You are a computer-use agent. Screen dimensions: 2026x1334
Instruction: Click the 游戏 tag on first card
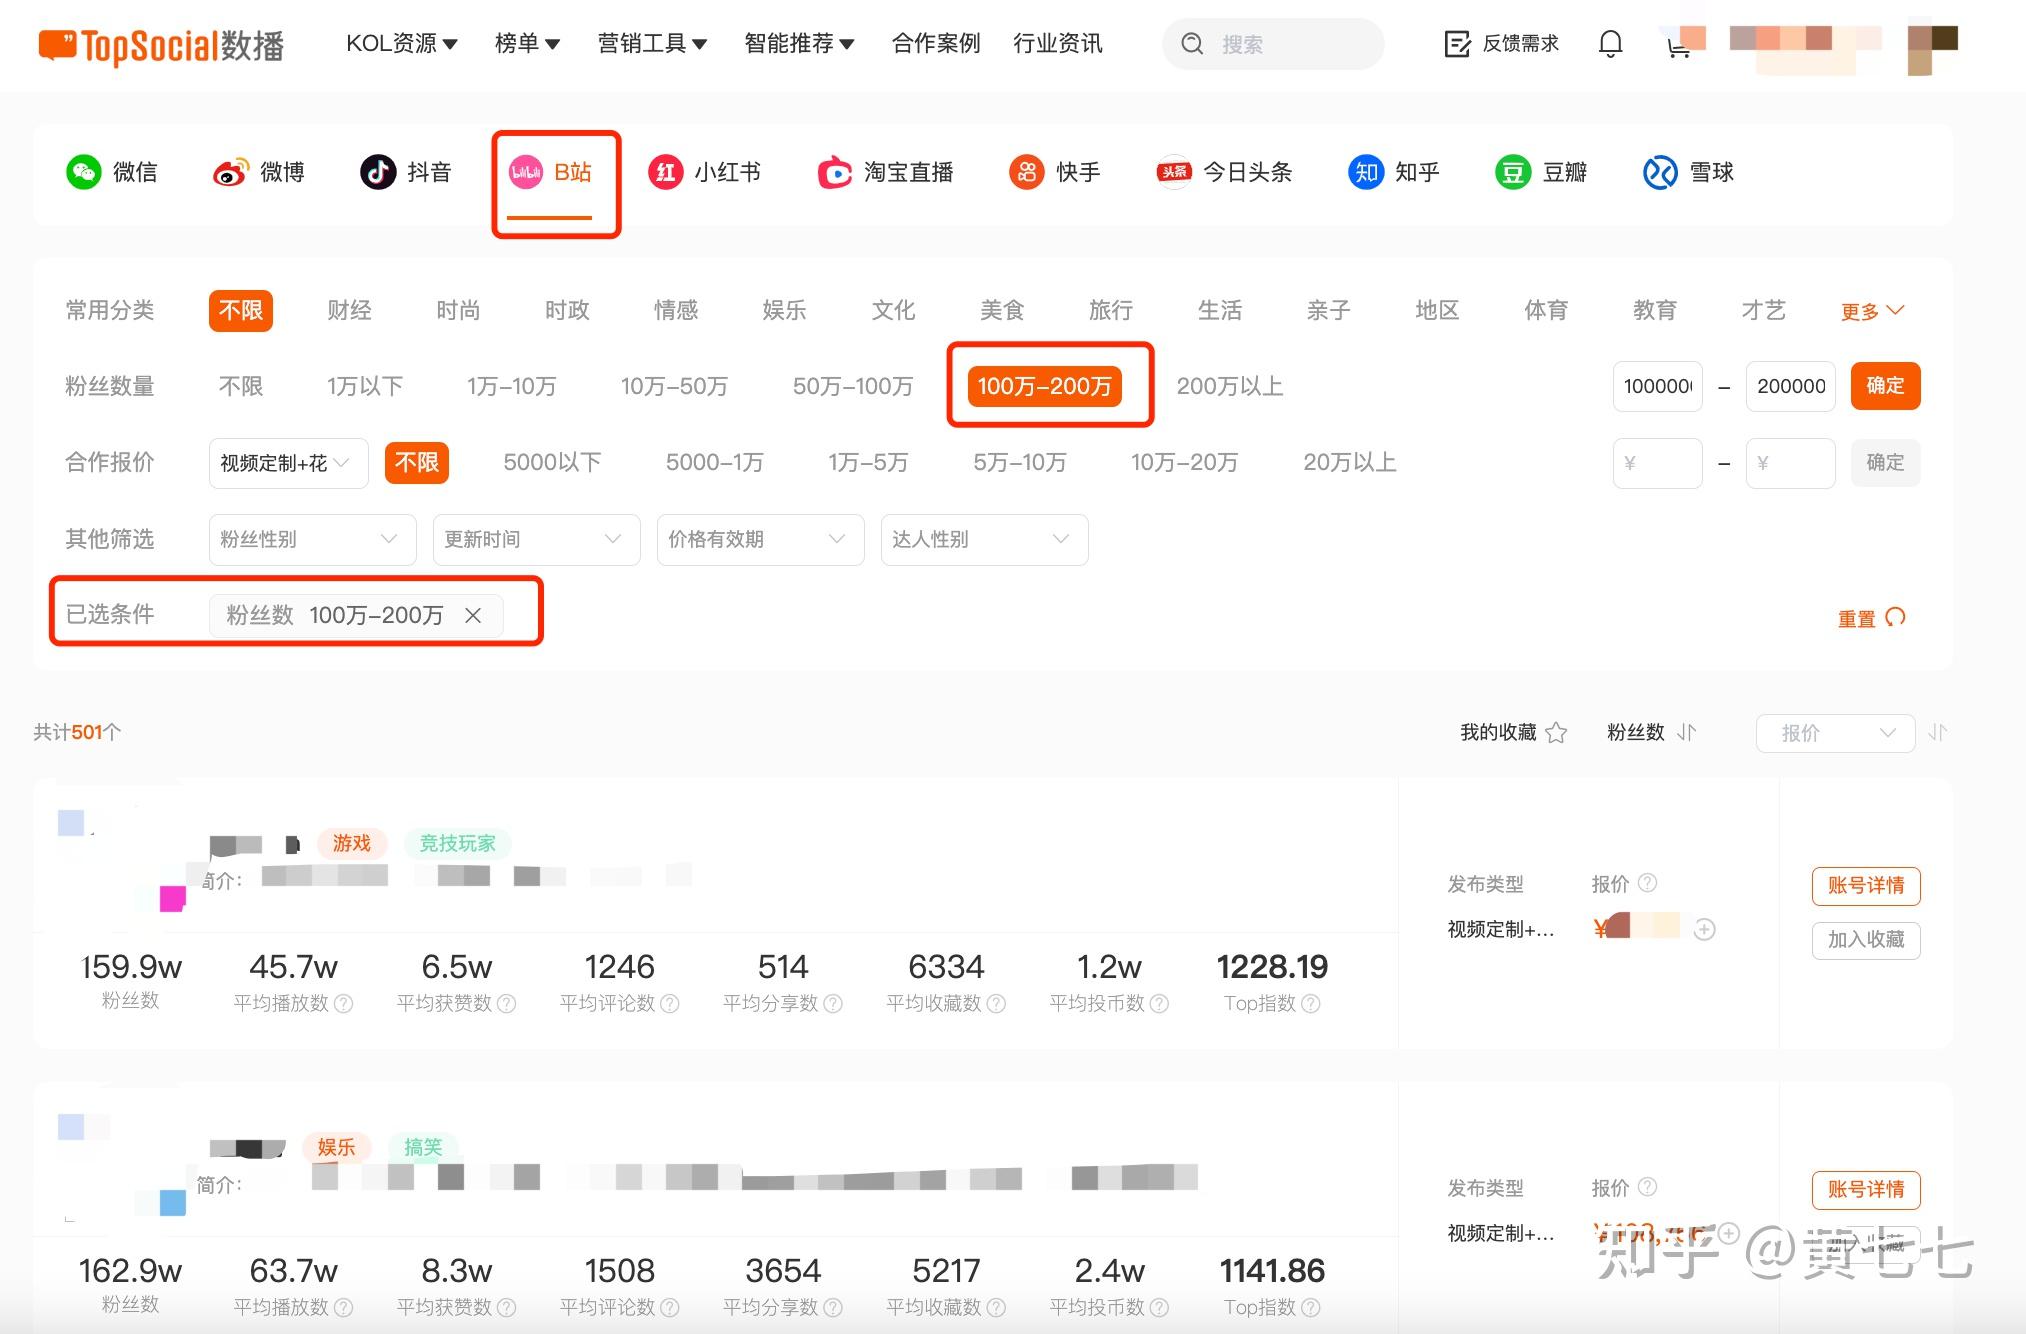point(352,843)
